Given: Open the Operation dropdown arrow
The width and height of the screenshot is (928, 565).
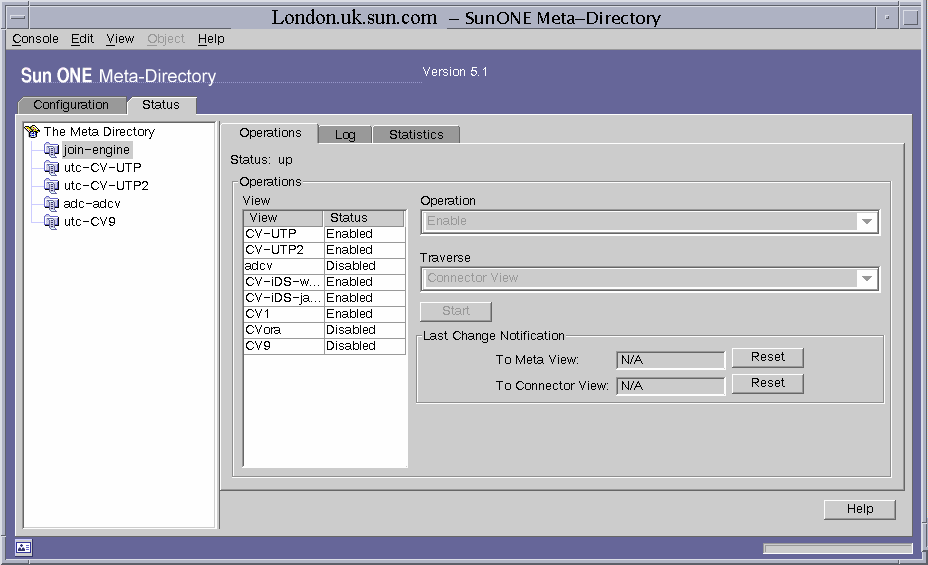Looking at the screenshot, I should tap(866, 222).
